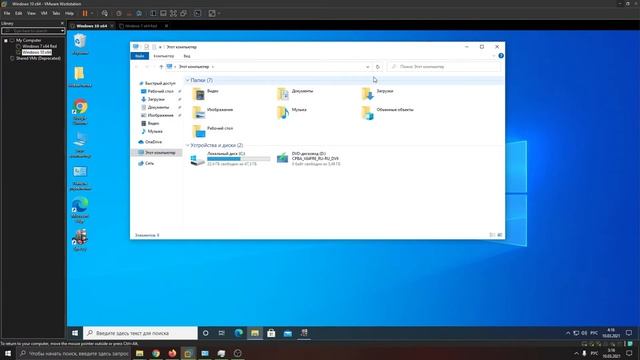This screenshot has width=640, height=360.
Task: Select Этот компьютер in navigation pane
Action: click(157, 153)
